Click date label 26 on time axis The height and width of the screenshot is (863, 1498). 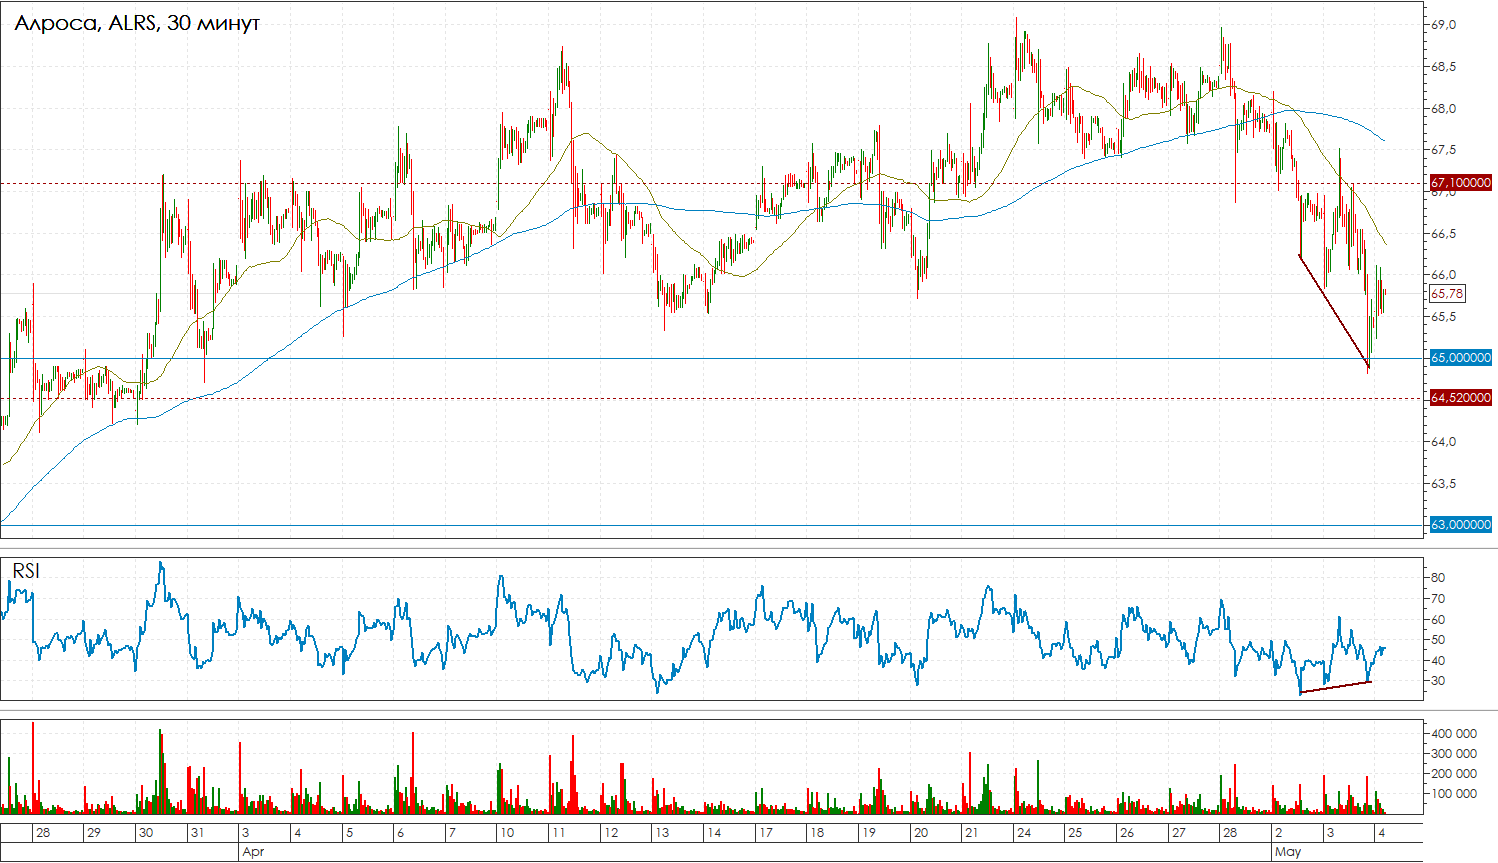tap(1127, 832)
